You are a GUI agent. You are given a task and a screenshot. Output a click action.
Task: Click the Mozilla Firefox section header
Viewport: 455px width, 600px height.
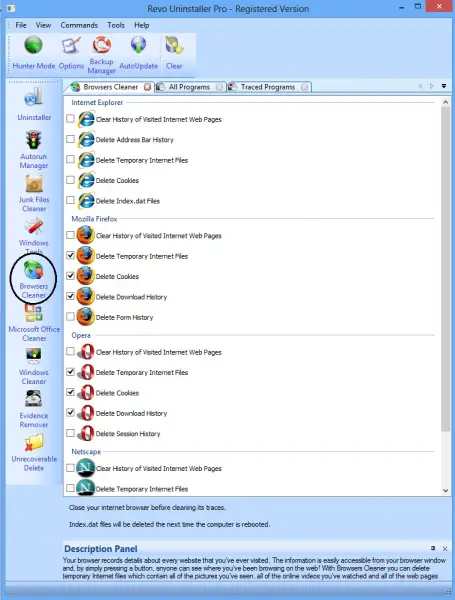coord(94,219)
